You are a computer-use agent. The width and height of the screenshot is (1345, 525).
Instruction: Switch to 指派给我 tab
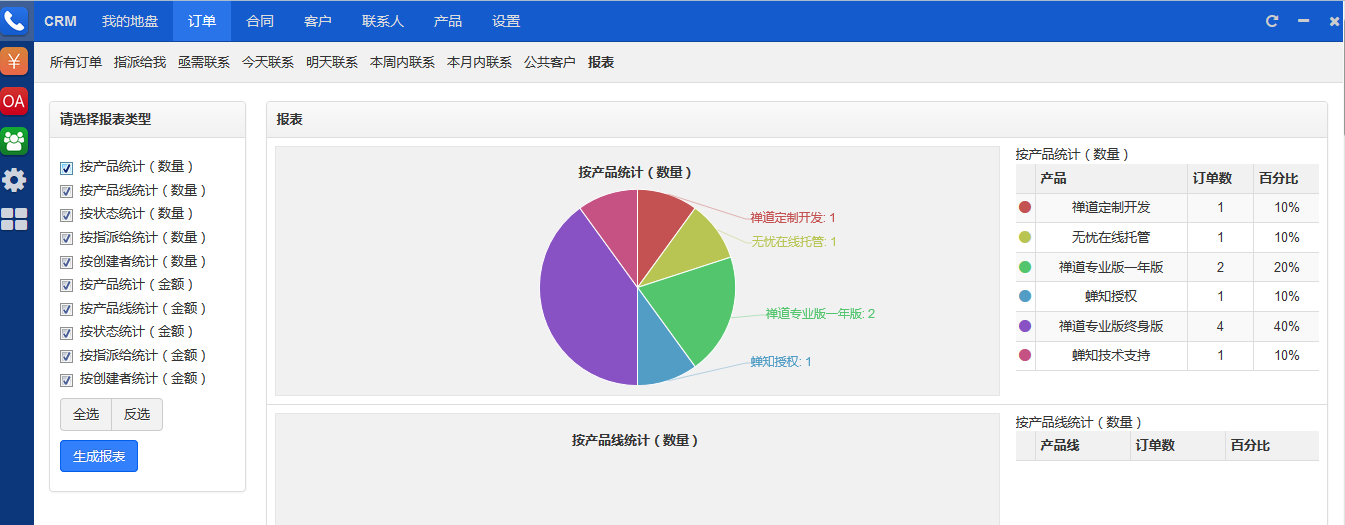(140, 62)
